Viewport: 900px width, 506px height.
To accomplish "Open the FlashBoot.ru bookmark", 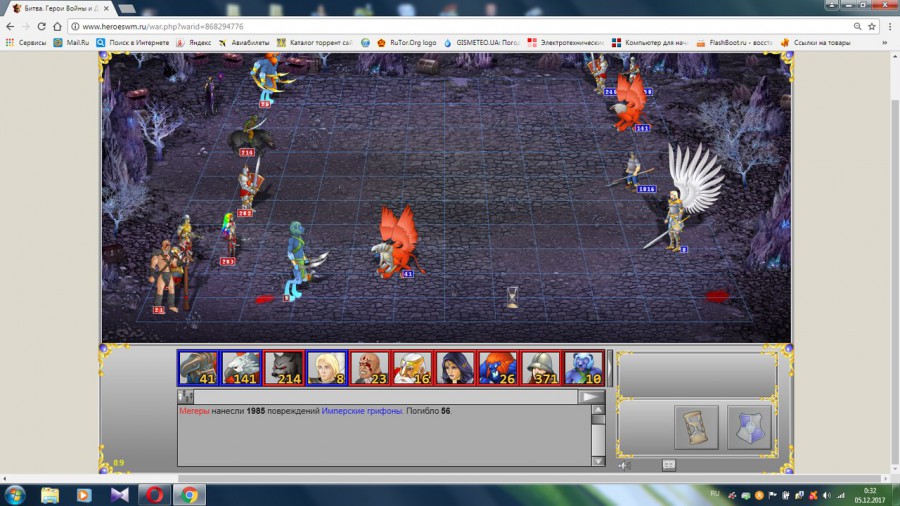I will (x=735, y=42).
